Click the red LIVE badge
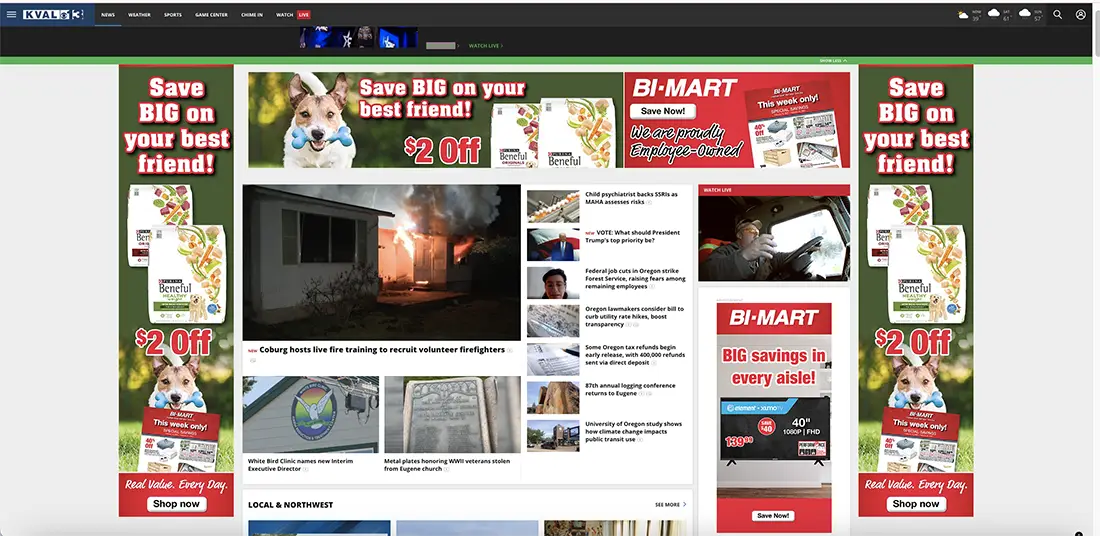Viewport: 1100px width, 536px height. (x=303, y=15)
